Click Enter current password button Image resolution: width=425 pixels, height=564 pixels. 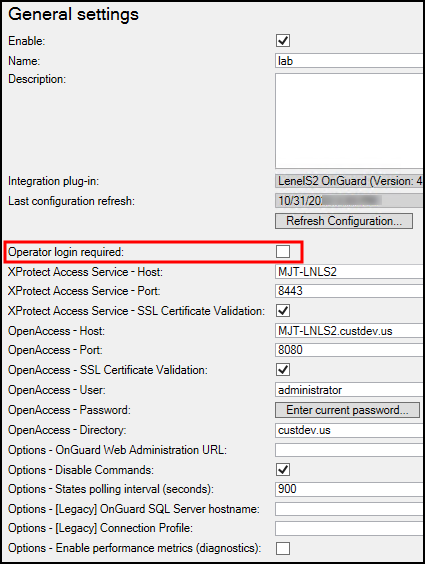coord(347,410)
